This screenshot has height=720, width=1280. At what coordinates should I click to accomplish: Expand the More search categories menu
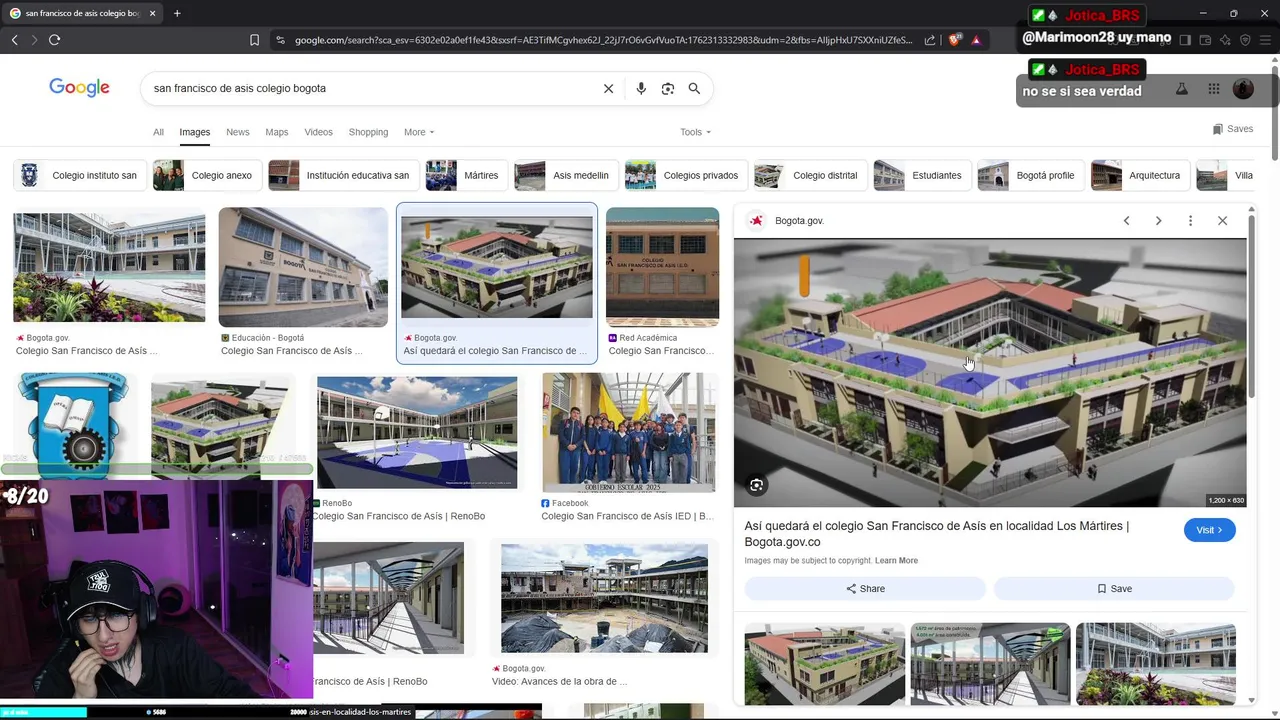click(419, 132)
